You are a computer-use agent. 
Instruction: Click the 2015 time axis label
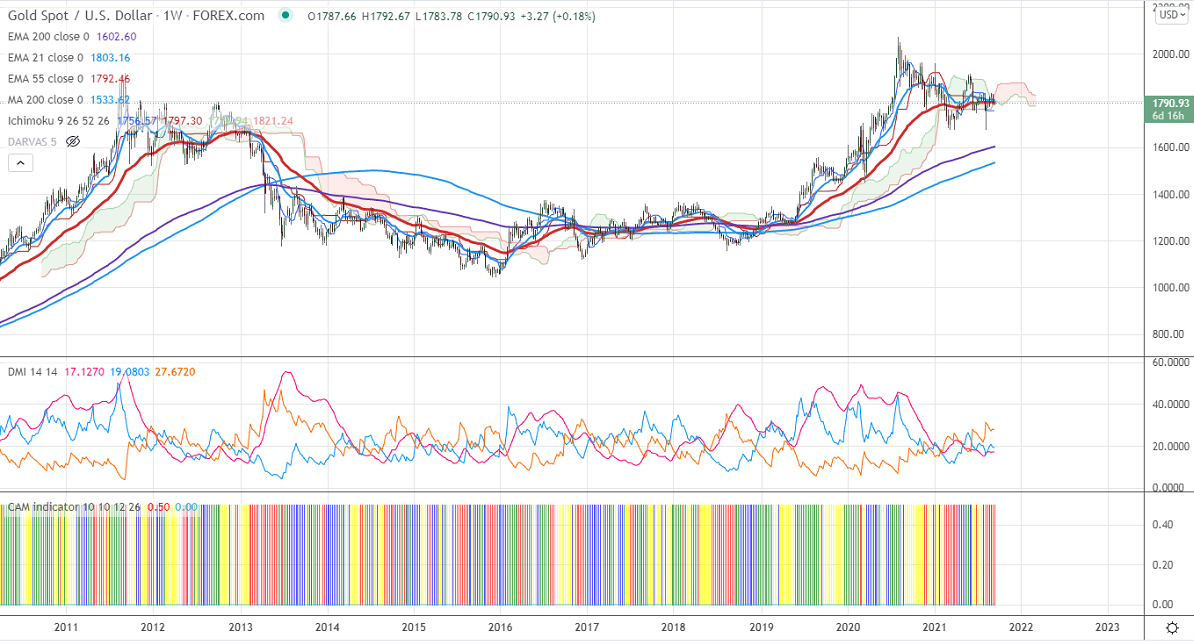pos(413,627)
